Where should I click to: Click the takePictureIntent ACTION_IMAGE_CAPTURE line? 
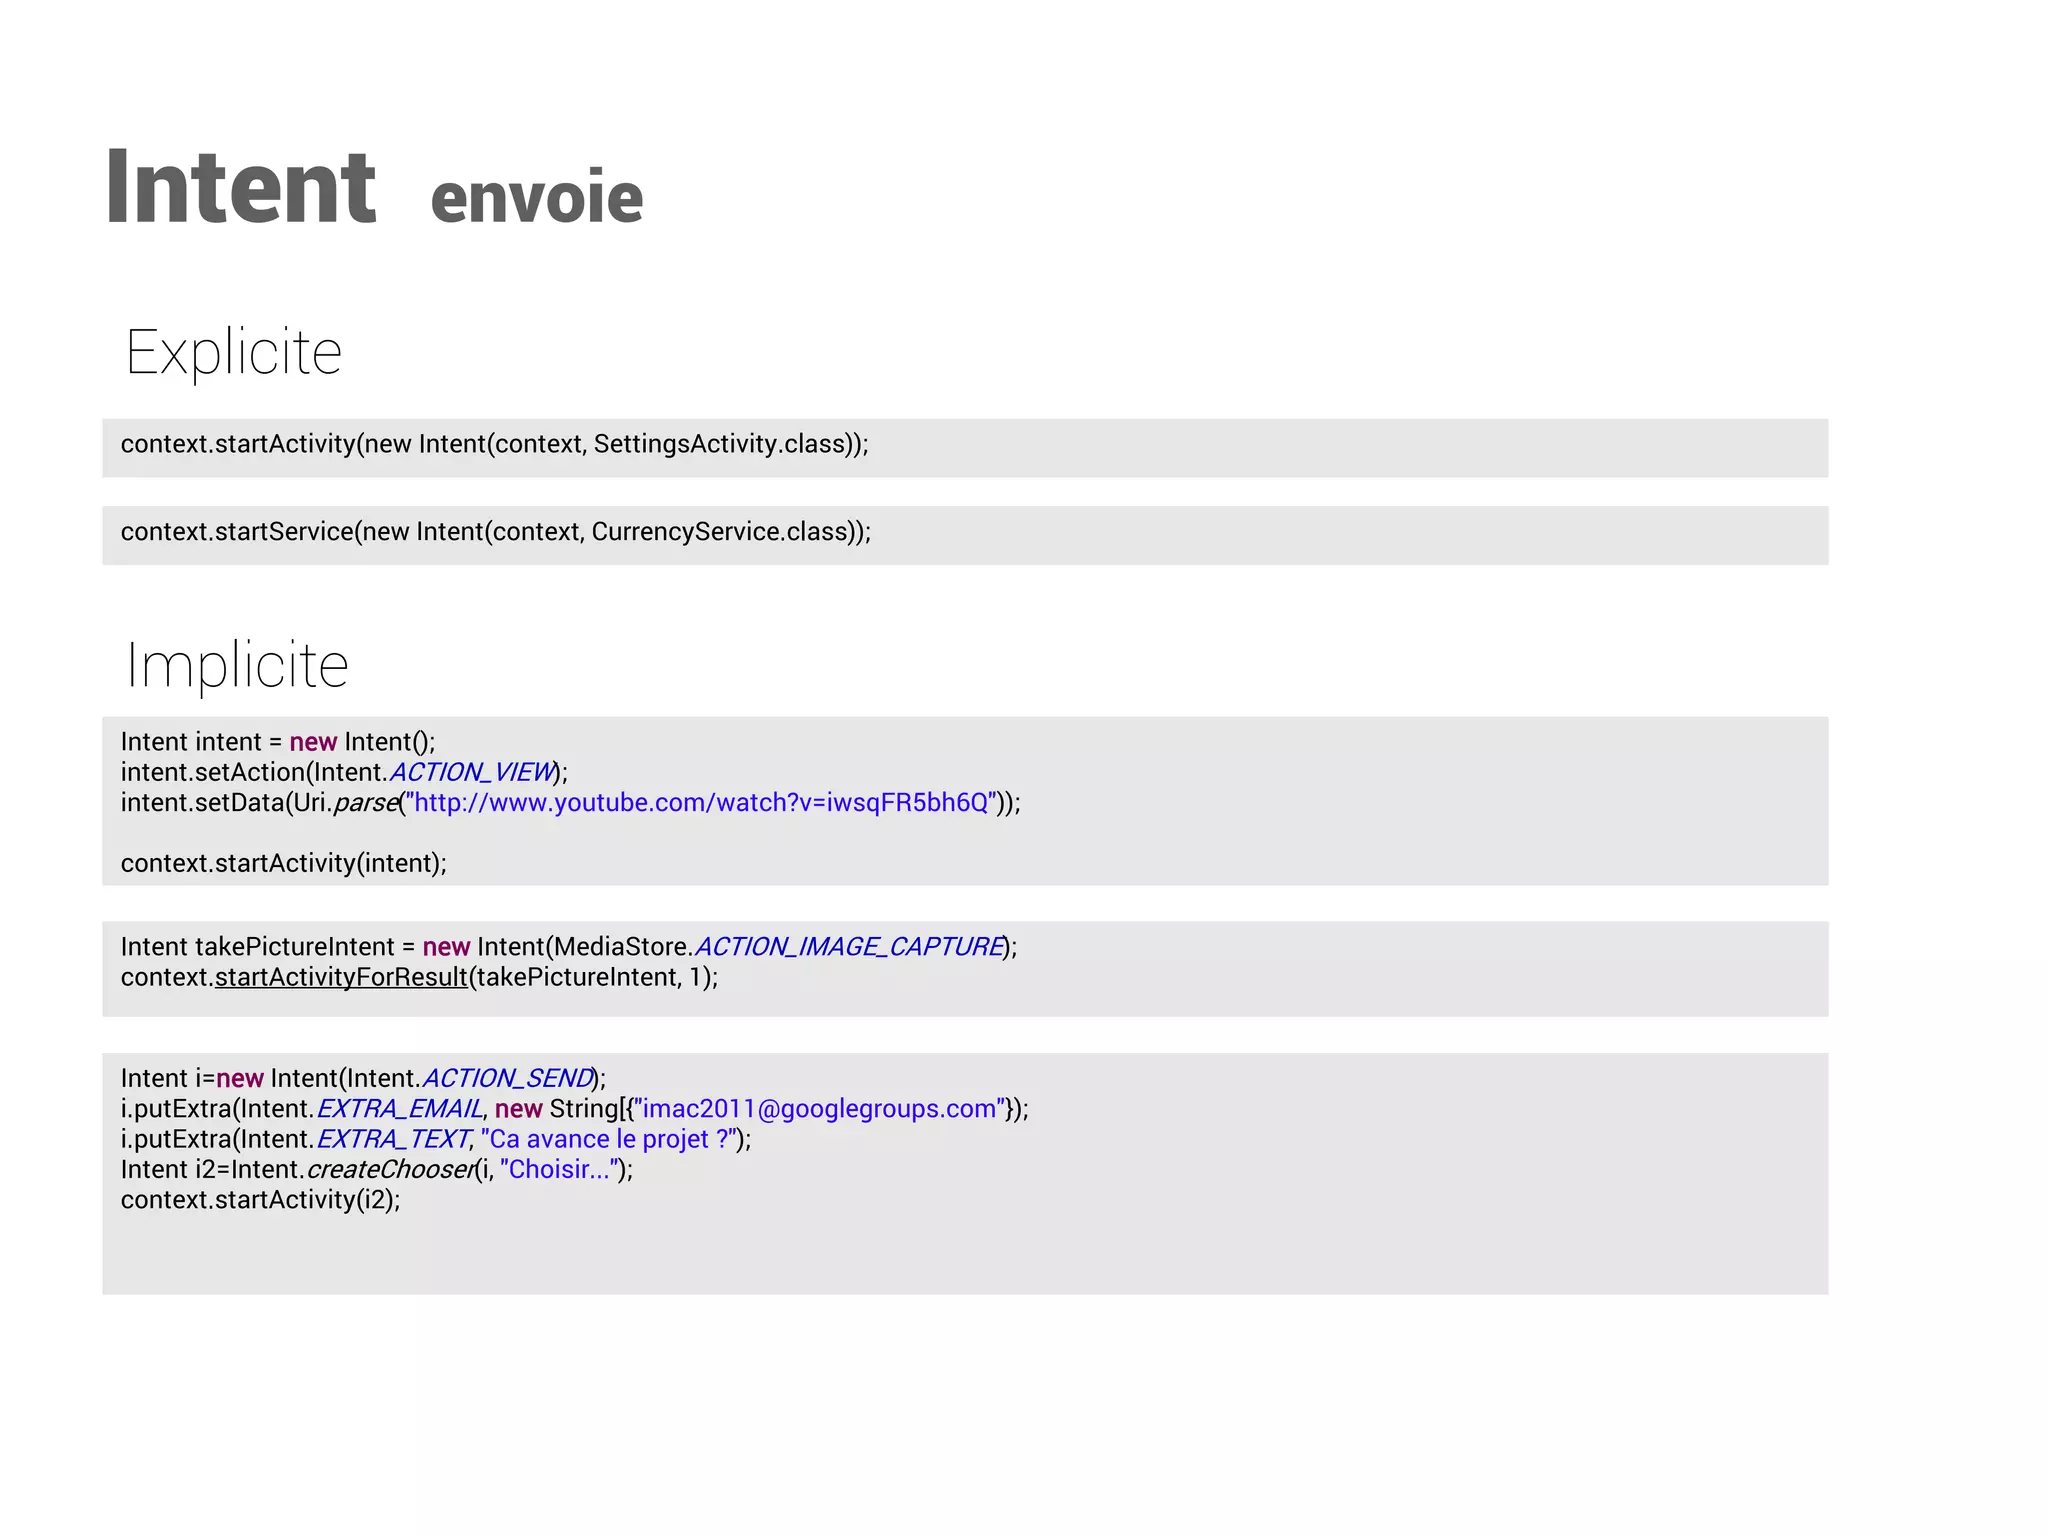[569, 947]
